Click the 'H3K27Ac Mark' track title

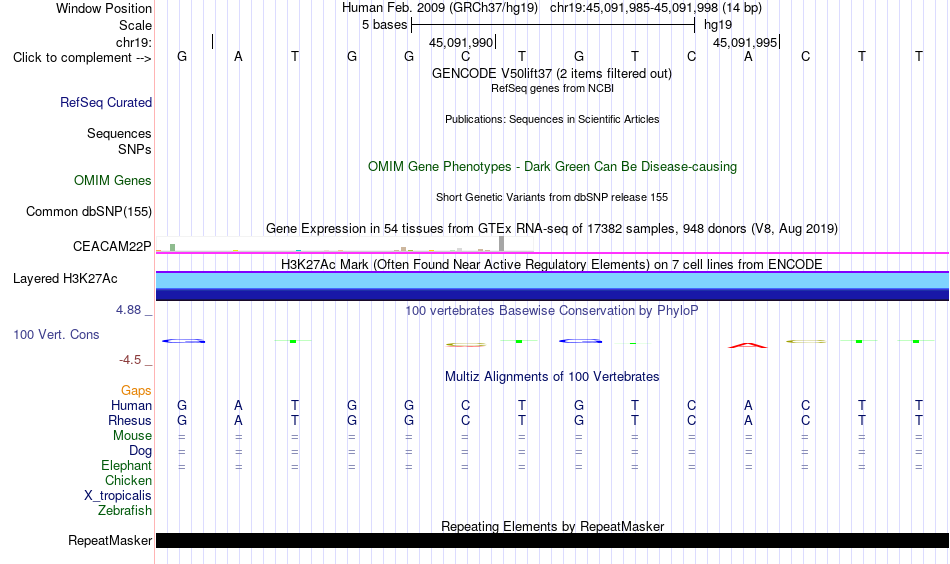pos(552,264)
